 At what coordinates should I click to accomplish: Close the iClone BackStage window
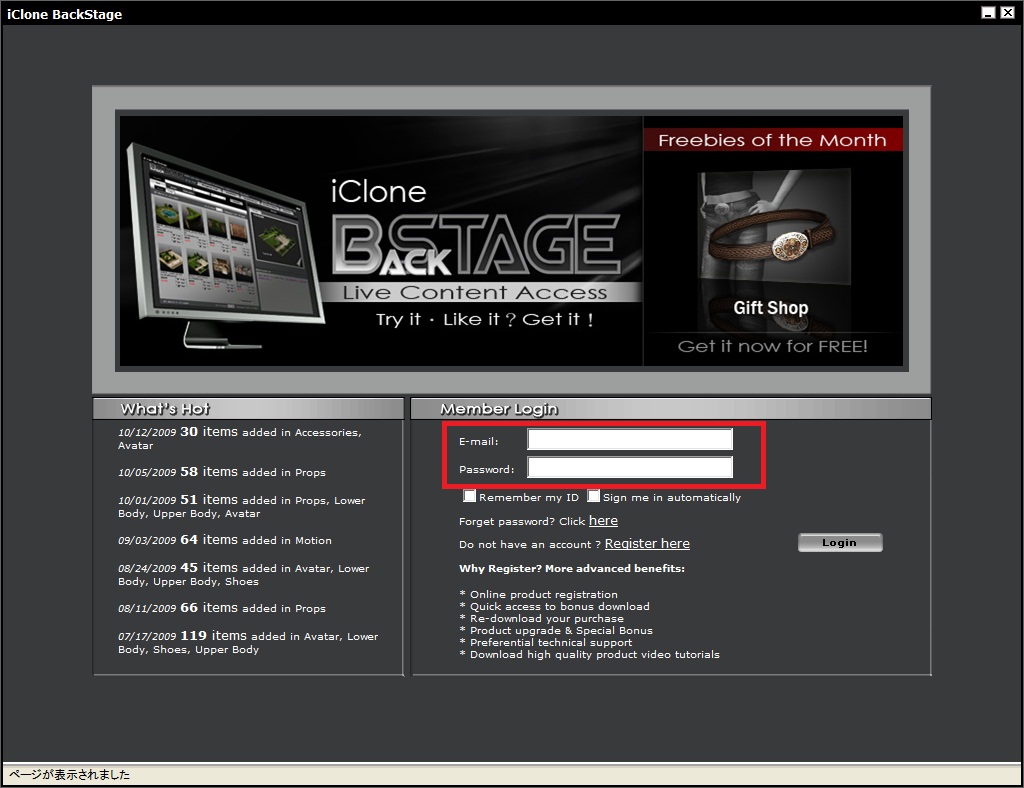click(x=1007, y=12)
